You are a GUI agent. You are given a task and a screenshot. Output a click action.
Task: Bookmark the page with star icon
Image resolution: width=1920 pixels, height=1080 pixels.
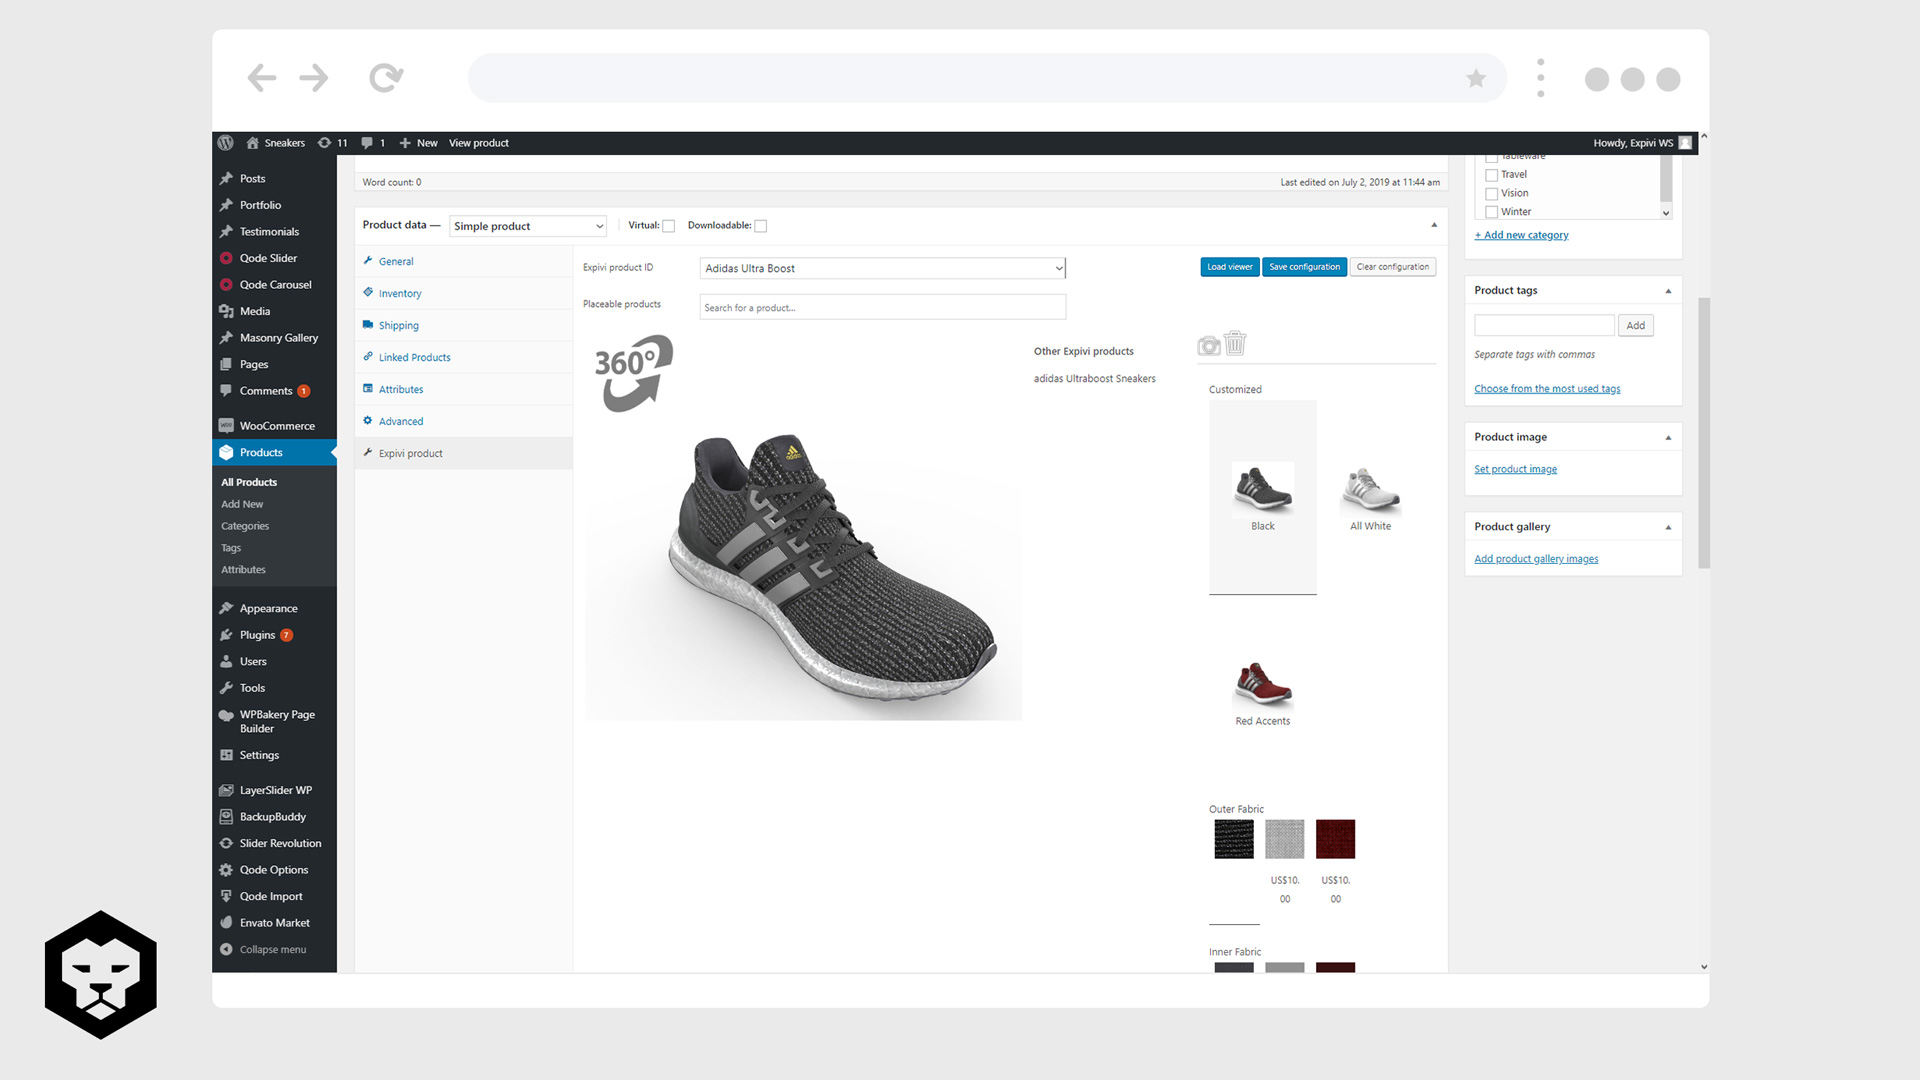pyautogui.click(x=1476, y=78)
